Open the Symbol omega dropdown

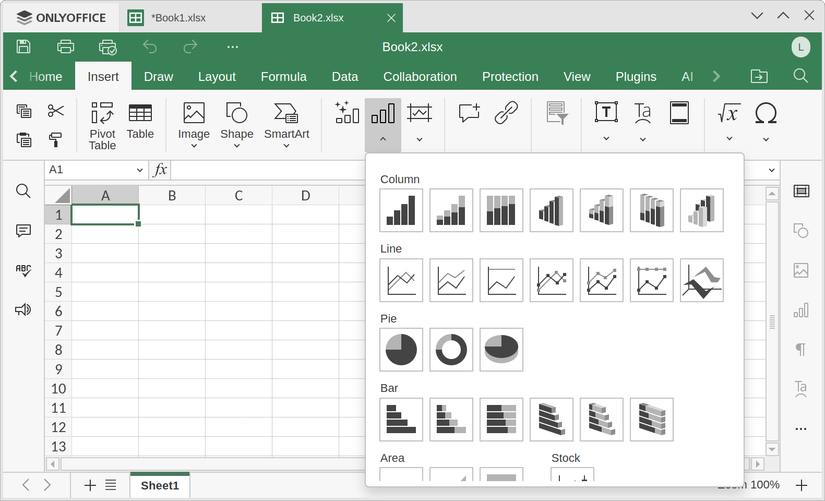(x=766, y=139)
